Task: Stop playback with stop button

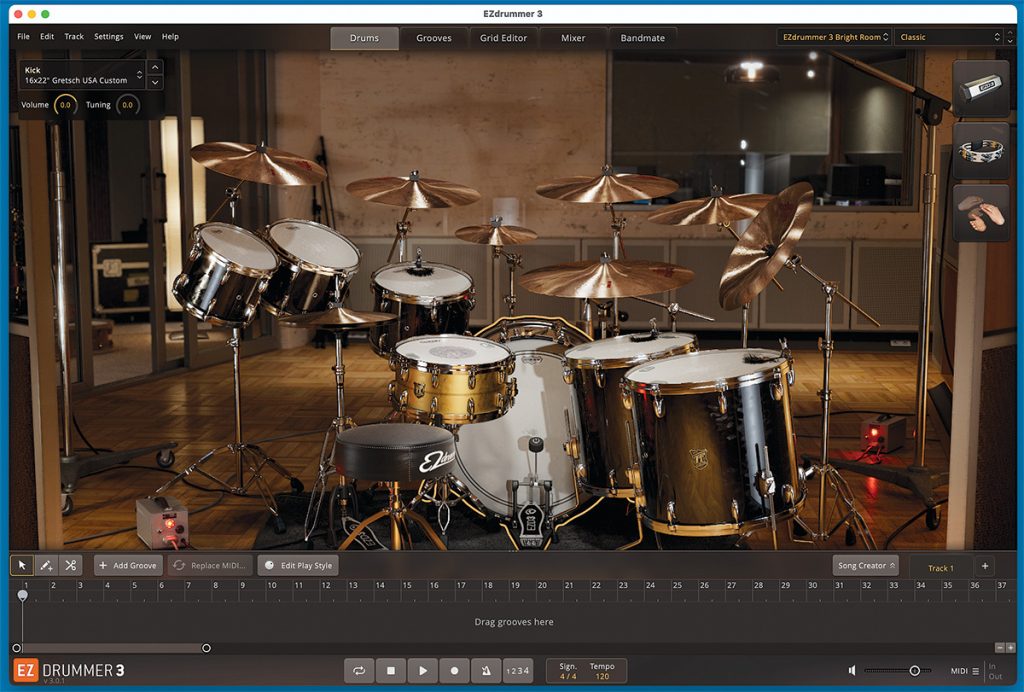Action: tap(391, 670)
